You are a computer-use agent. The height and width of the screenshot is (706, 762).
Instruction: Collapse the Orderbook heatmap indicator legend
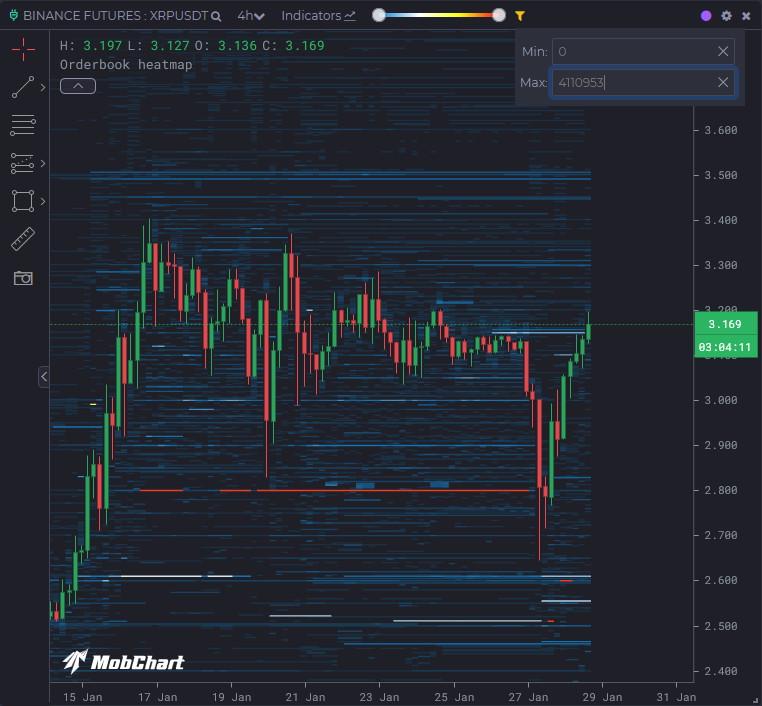coord(78,86)
